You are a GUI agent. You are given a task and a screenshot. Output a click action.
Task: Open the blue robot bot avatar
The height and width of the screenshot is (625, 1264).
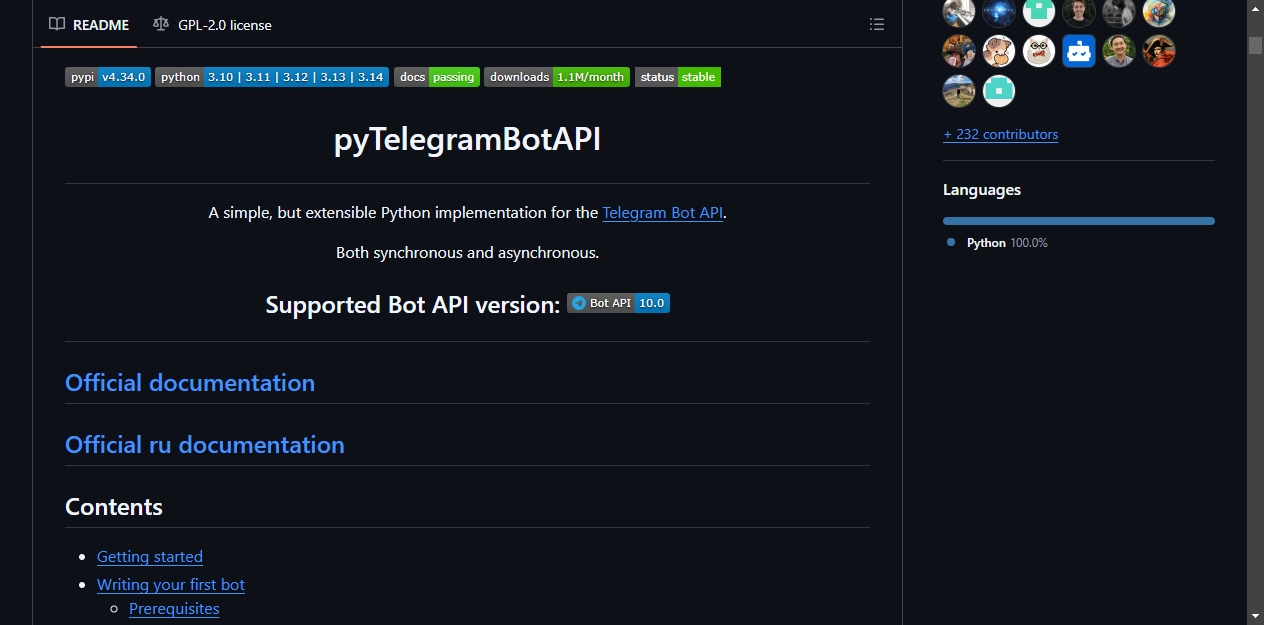(x=1079, y=51)
